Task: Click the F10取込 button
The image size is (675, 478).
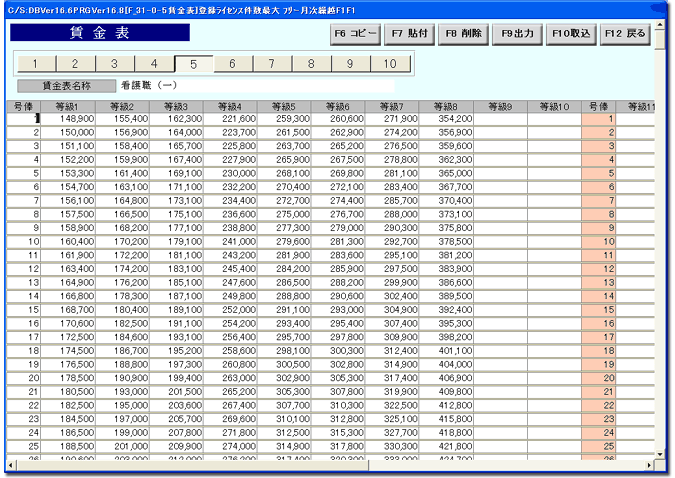Action: tap(571, 34)
